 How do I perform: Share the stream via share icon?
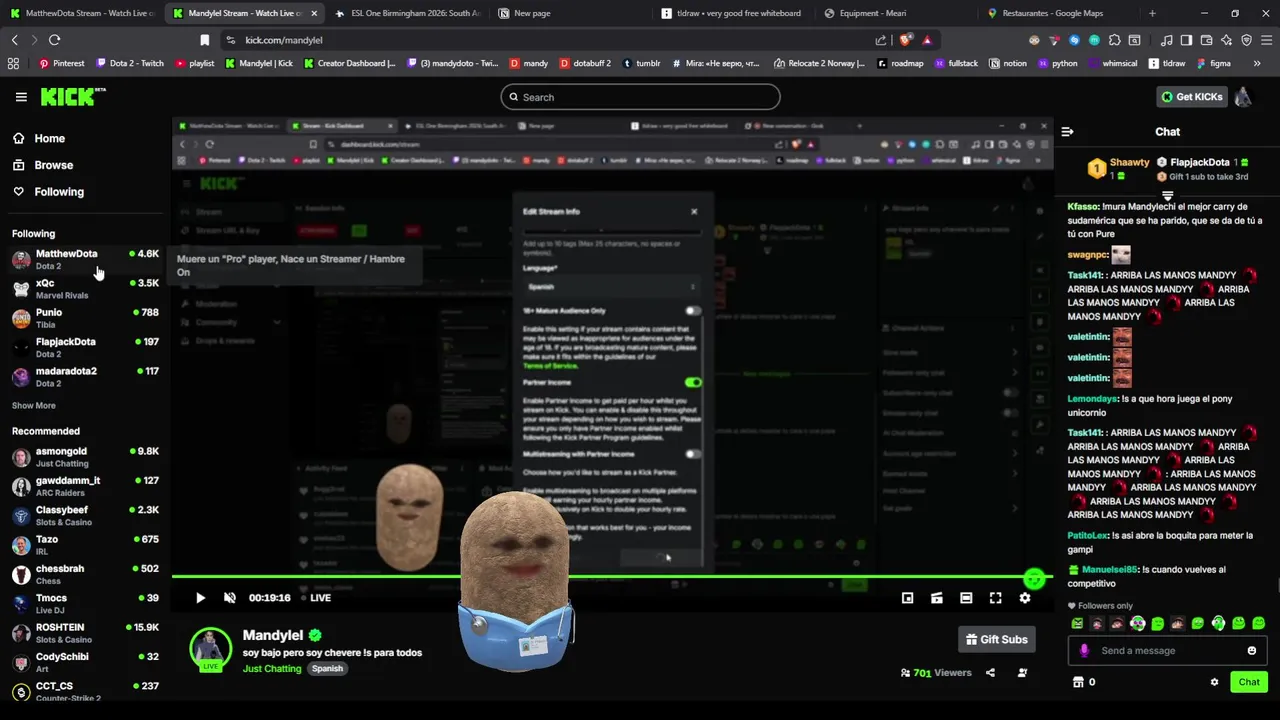[x=990, y=673]
